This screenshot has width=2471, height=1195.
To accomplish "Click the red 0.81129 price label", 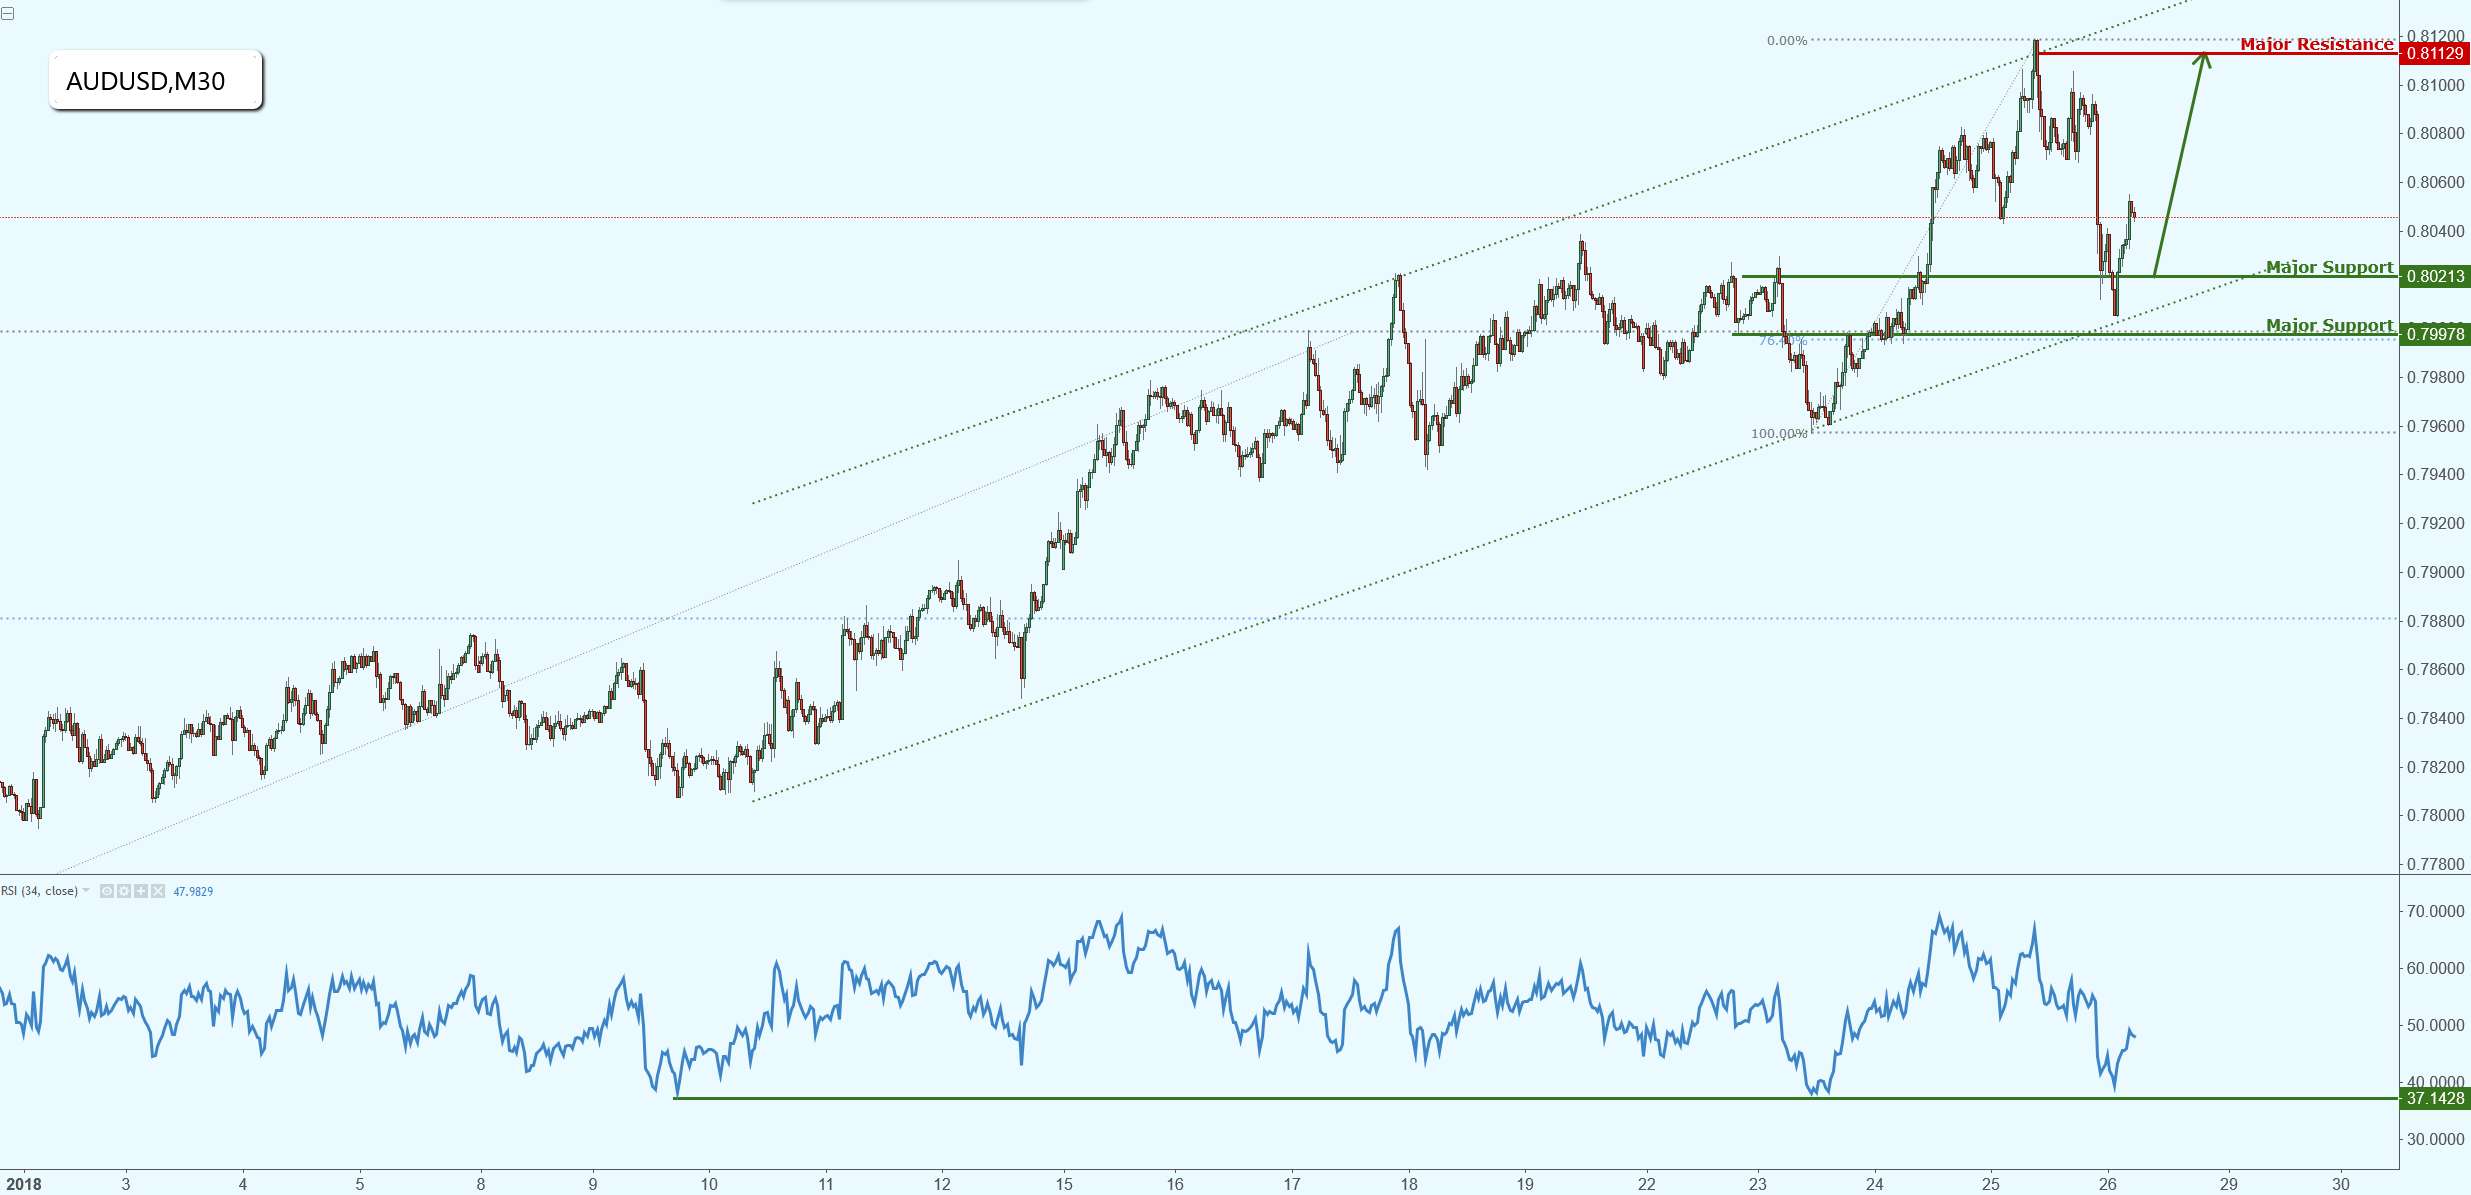I will click(2435, 54).
